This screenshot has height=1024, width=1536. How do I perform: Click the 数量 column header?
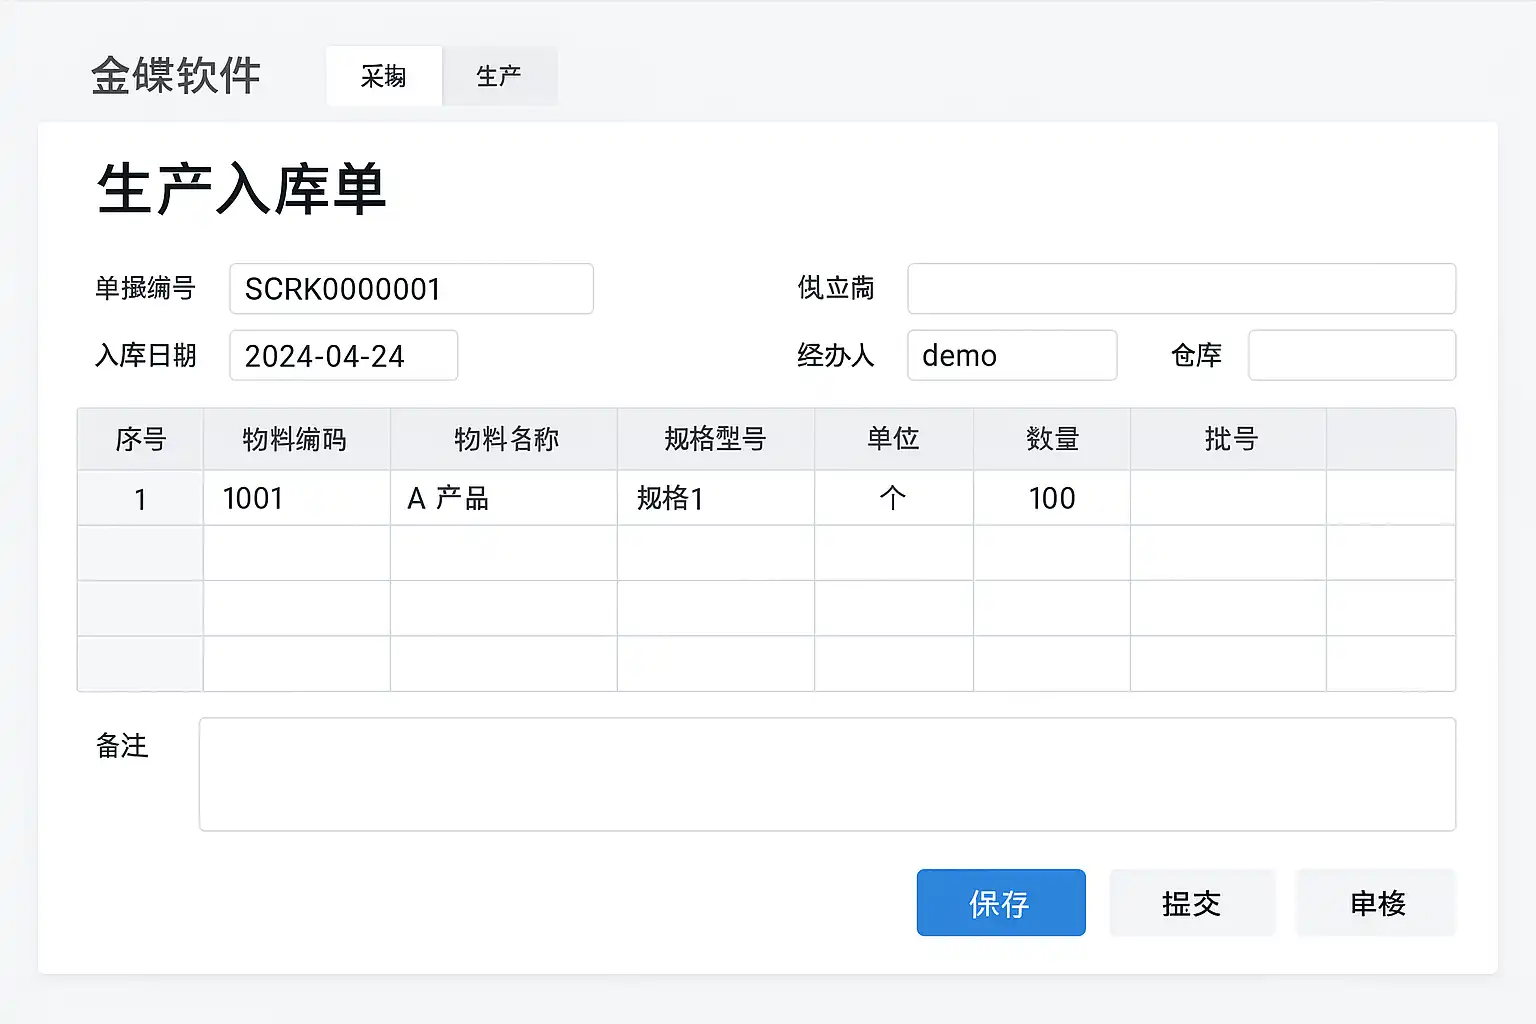pyautogui.click(x=1051, y=439)
